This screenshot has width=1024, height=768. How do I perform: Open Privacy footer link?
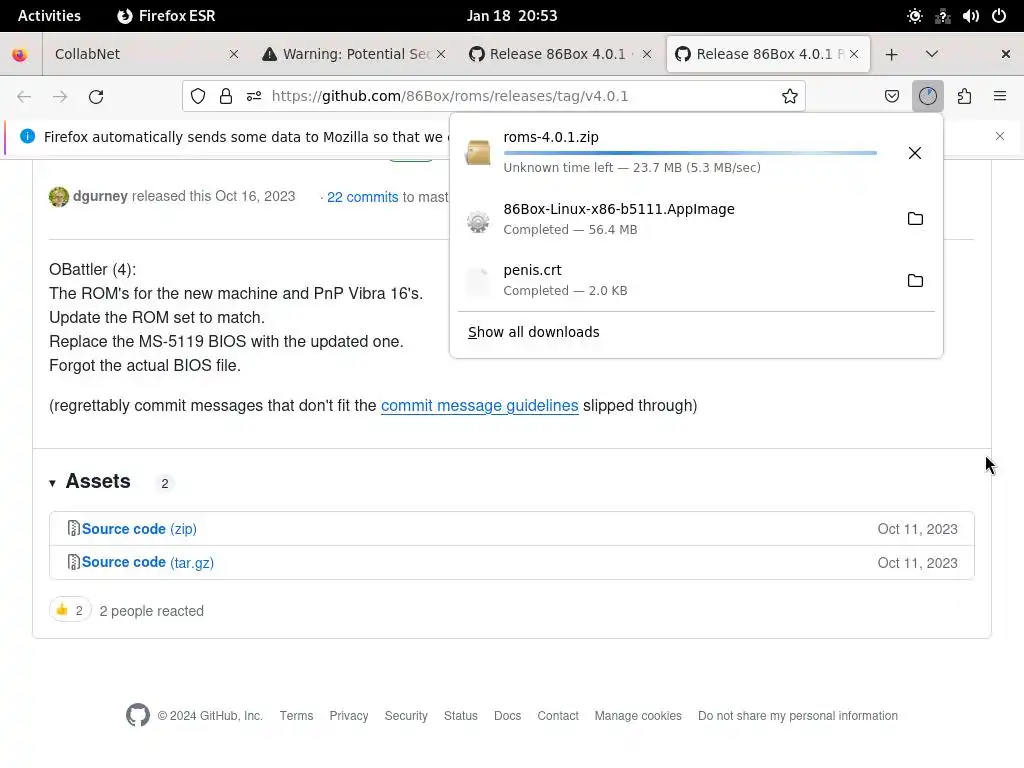click(x=349, y=716)
